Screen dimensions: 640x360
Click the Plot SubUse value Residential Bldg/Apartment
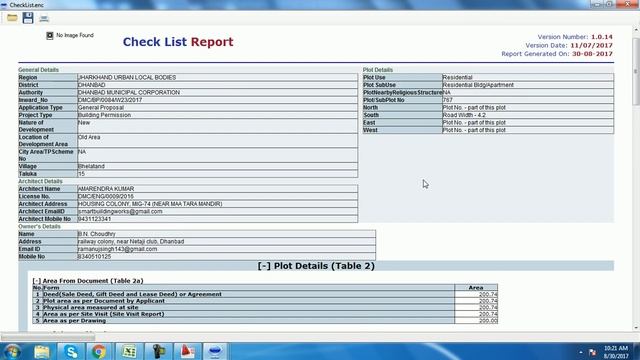478,85
